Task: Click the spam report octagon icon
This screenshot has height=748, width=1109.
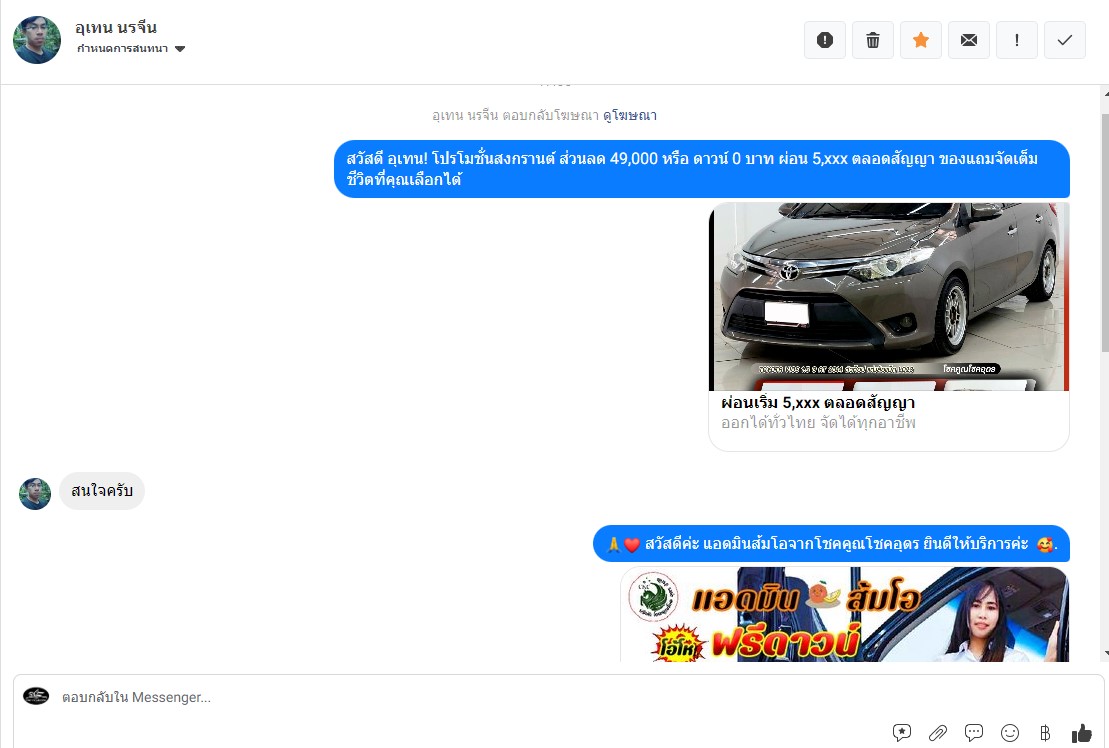Action: [825, 40]
